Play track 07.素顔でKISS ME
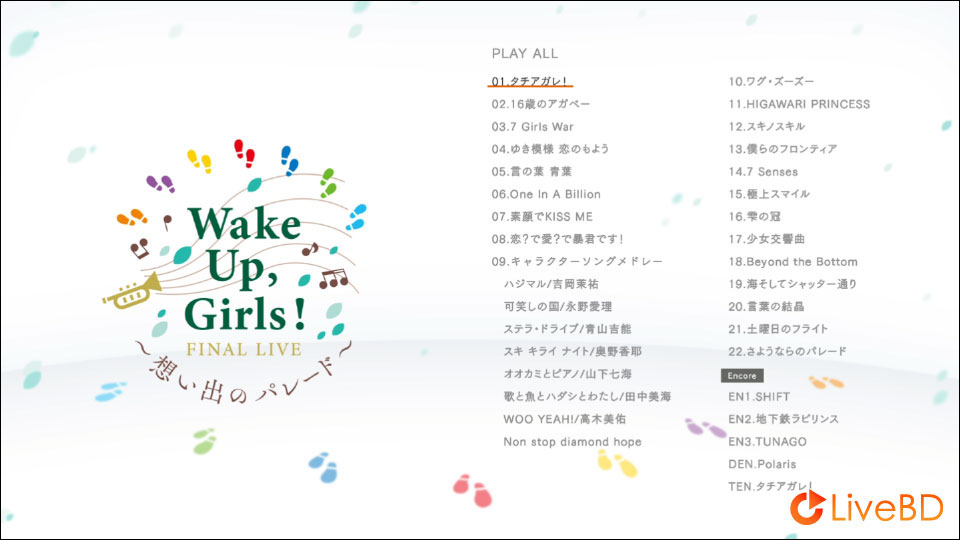This screenshot has height=540, width=960. click(542, 217)
